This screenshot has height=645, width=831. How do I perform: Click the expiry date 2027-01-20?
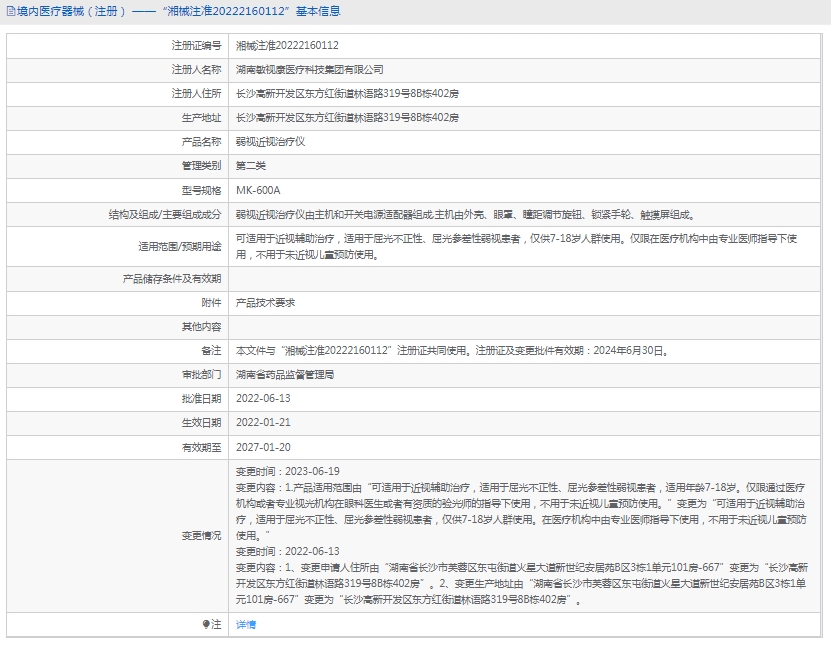point(263,447)
